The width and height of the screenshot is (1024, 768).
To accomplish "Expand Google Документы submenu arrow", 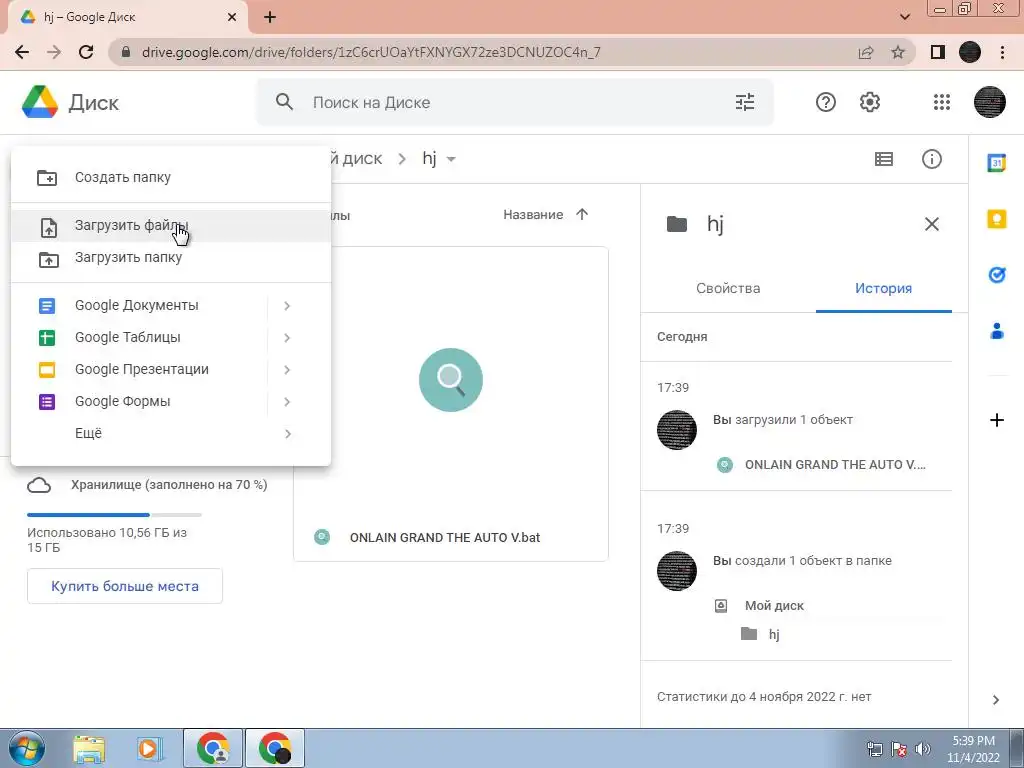I will 287,306.
